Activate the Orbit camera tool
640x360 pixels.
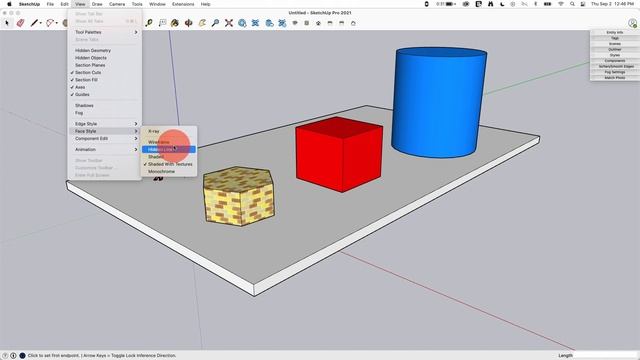click(x=189, y=23)
